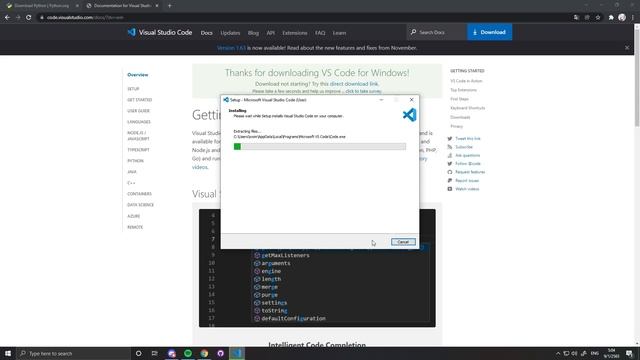This screenshot has height=360, width=640.
Task: Click the Ask questions icon
Action: pyautogui.click(x=450, y=156)
